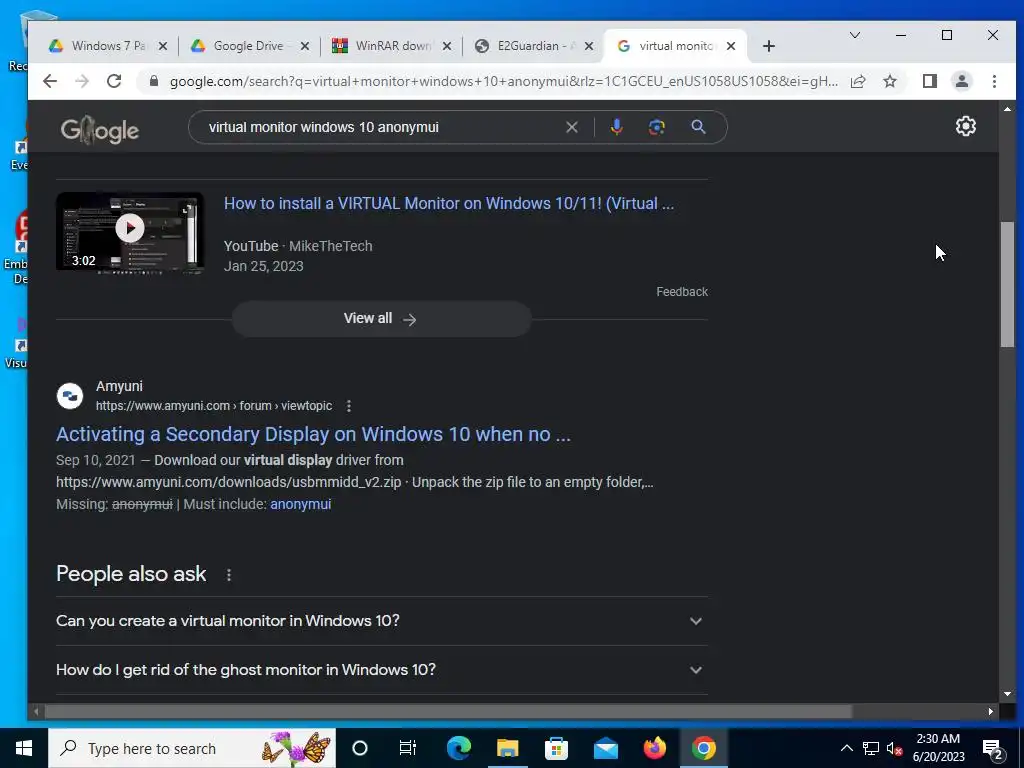1024x768 pixels.
Task: Open People also ask options menu
Action: point(229,575)
